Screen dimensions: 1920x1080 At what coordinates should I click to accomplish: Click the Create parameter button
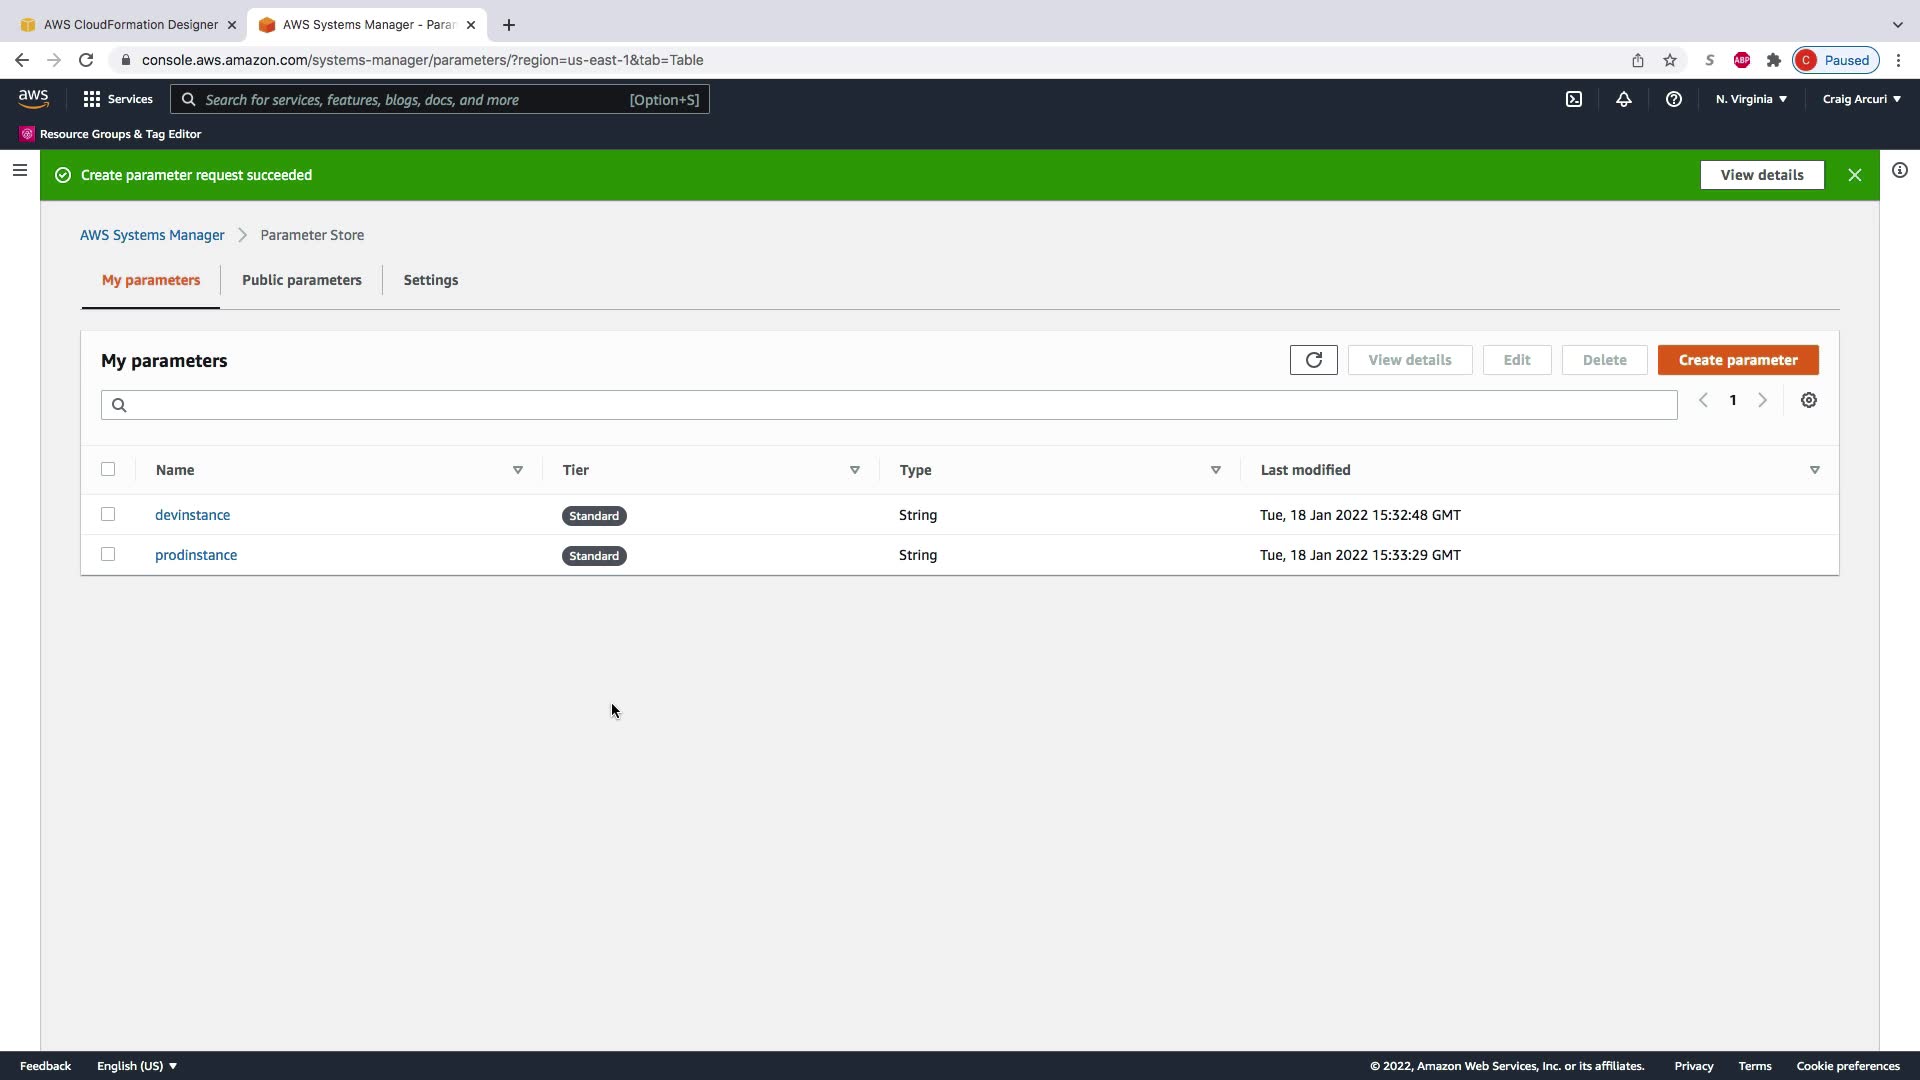[x=1737, y=360]
